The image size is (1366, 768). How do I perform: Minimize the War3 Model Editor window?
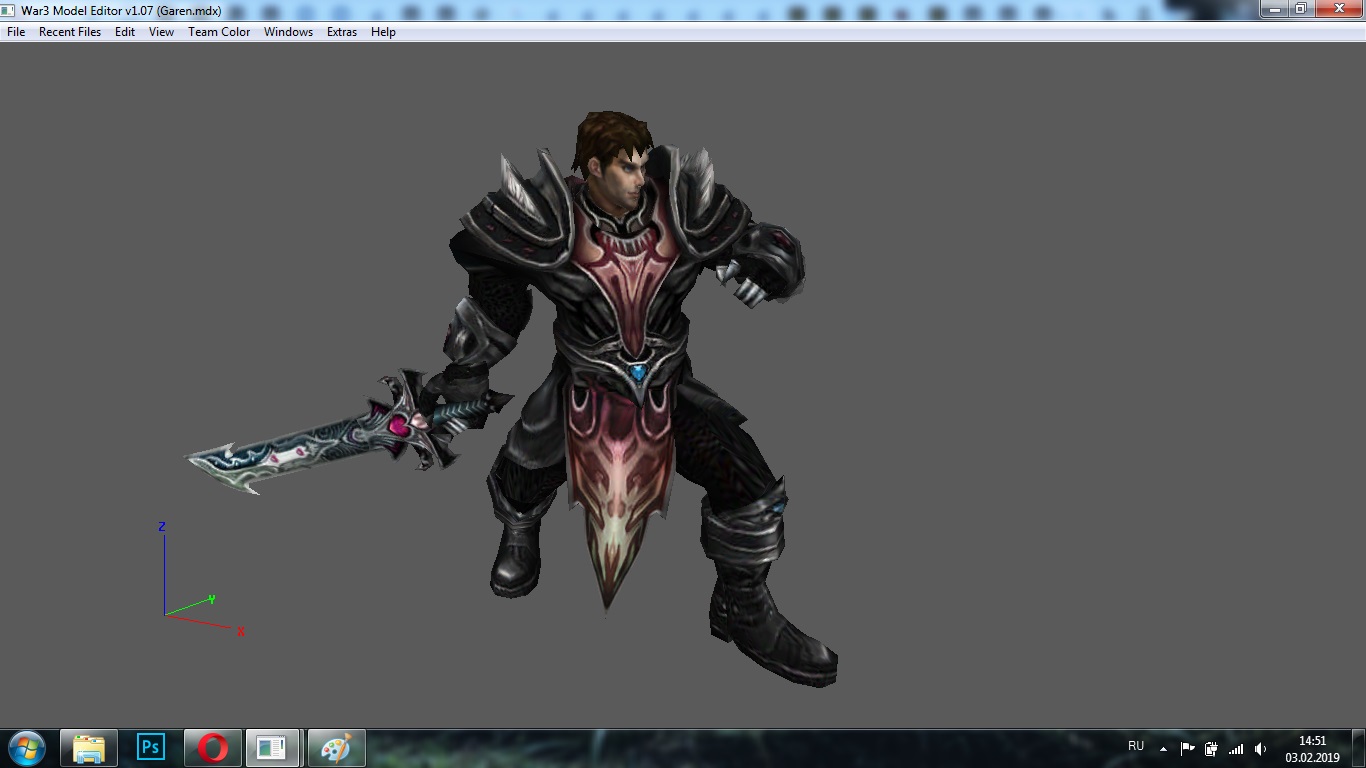pos(1273,9)
